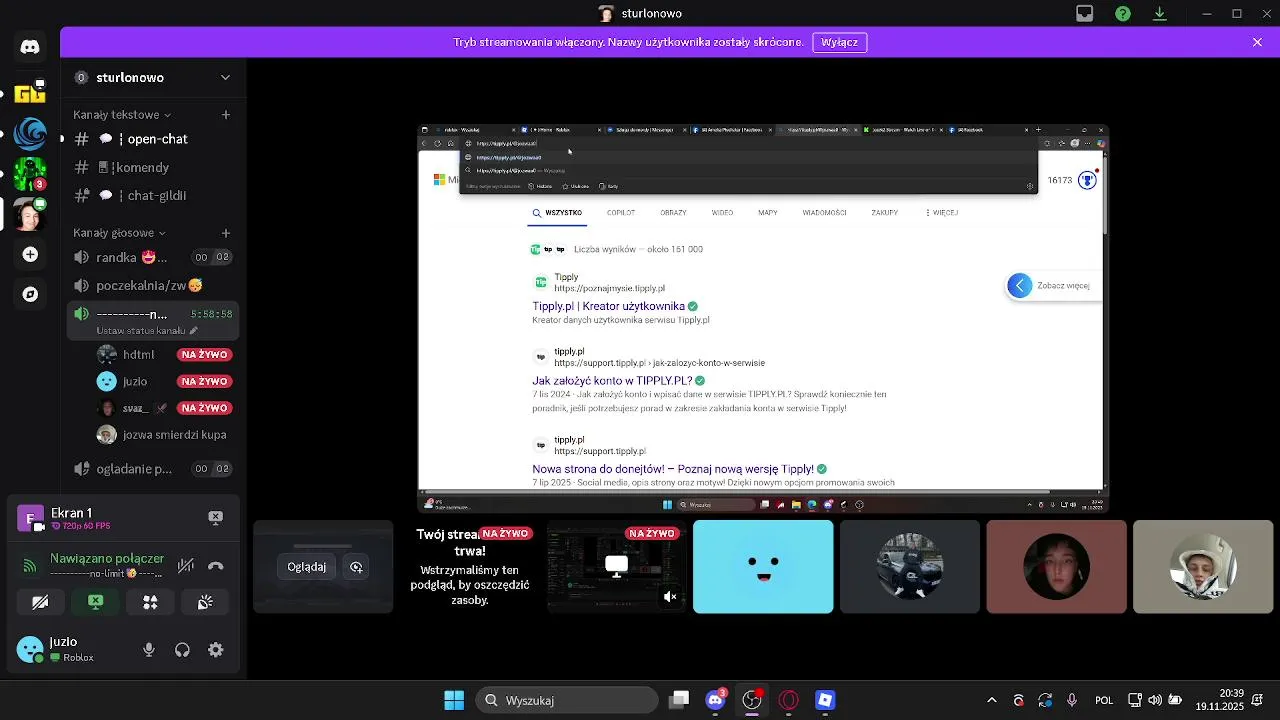Viewport: 1280px width, 720px height.
Task: Open connection details signal icon
Action: 30,566
